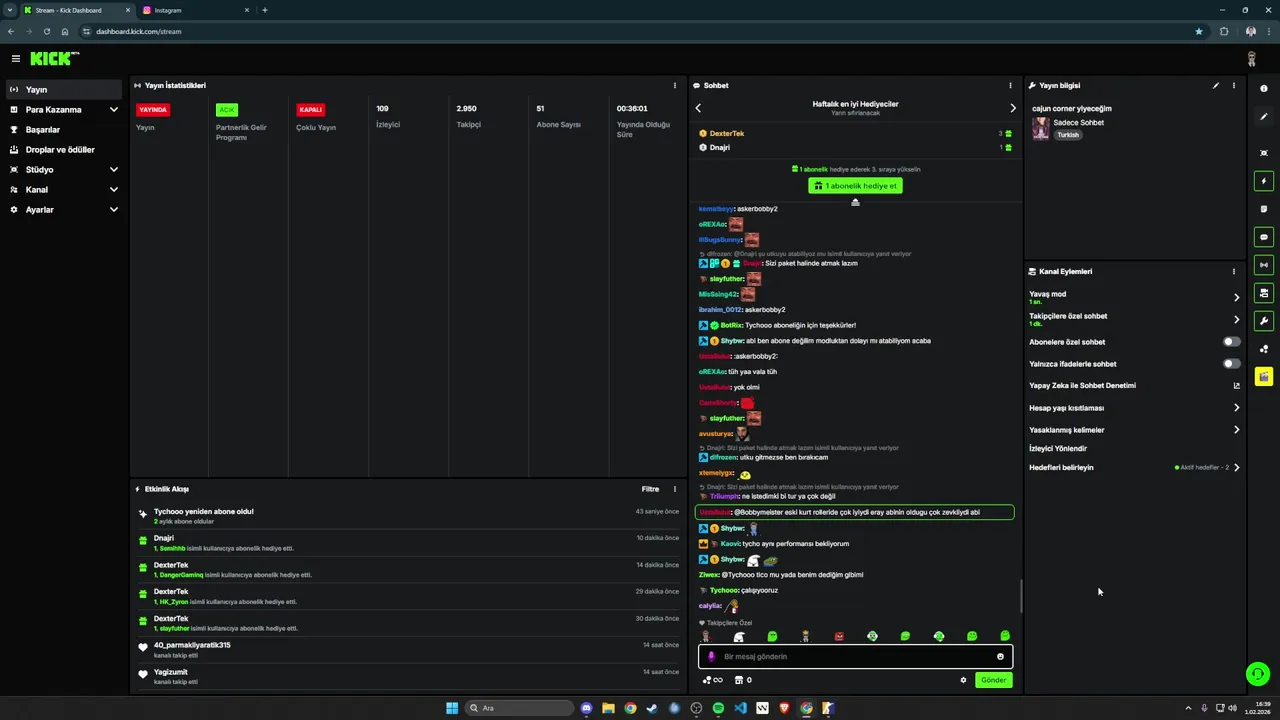Click the taskbar search box Ara
The height and width of the screenshot is (720, 1280).
coord(518,708)
